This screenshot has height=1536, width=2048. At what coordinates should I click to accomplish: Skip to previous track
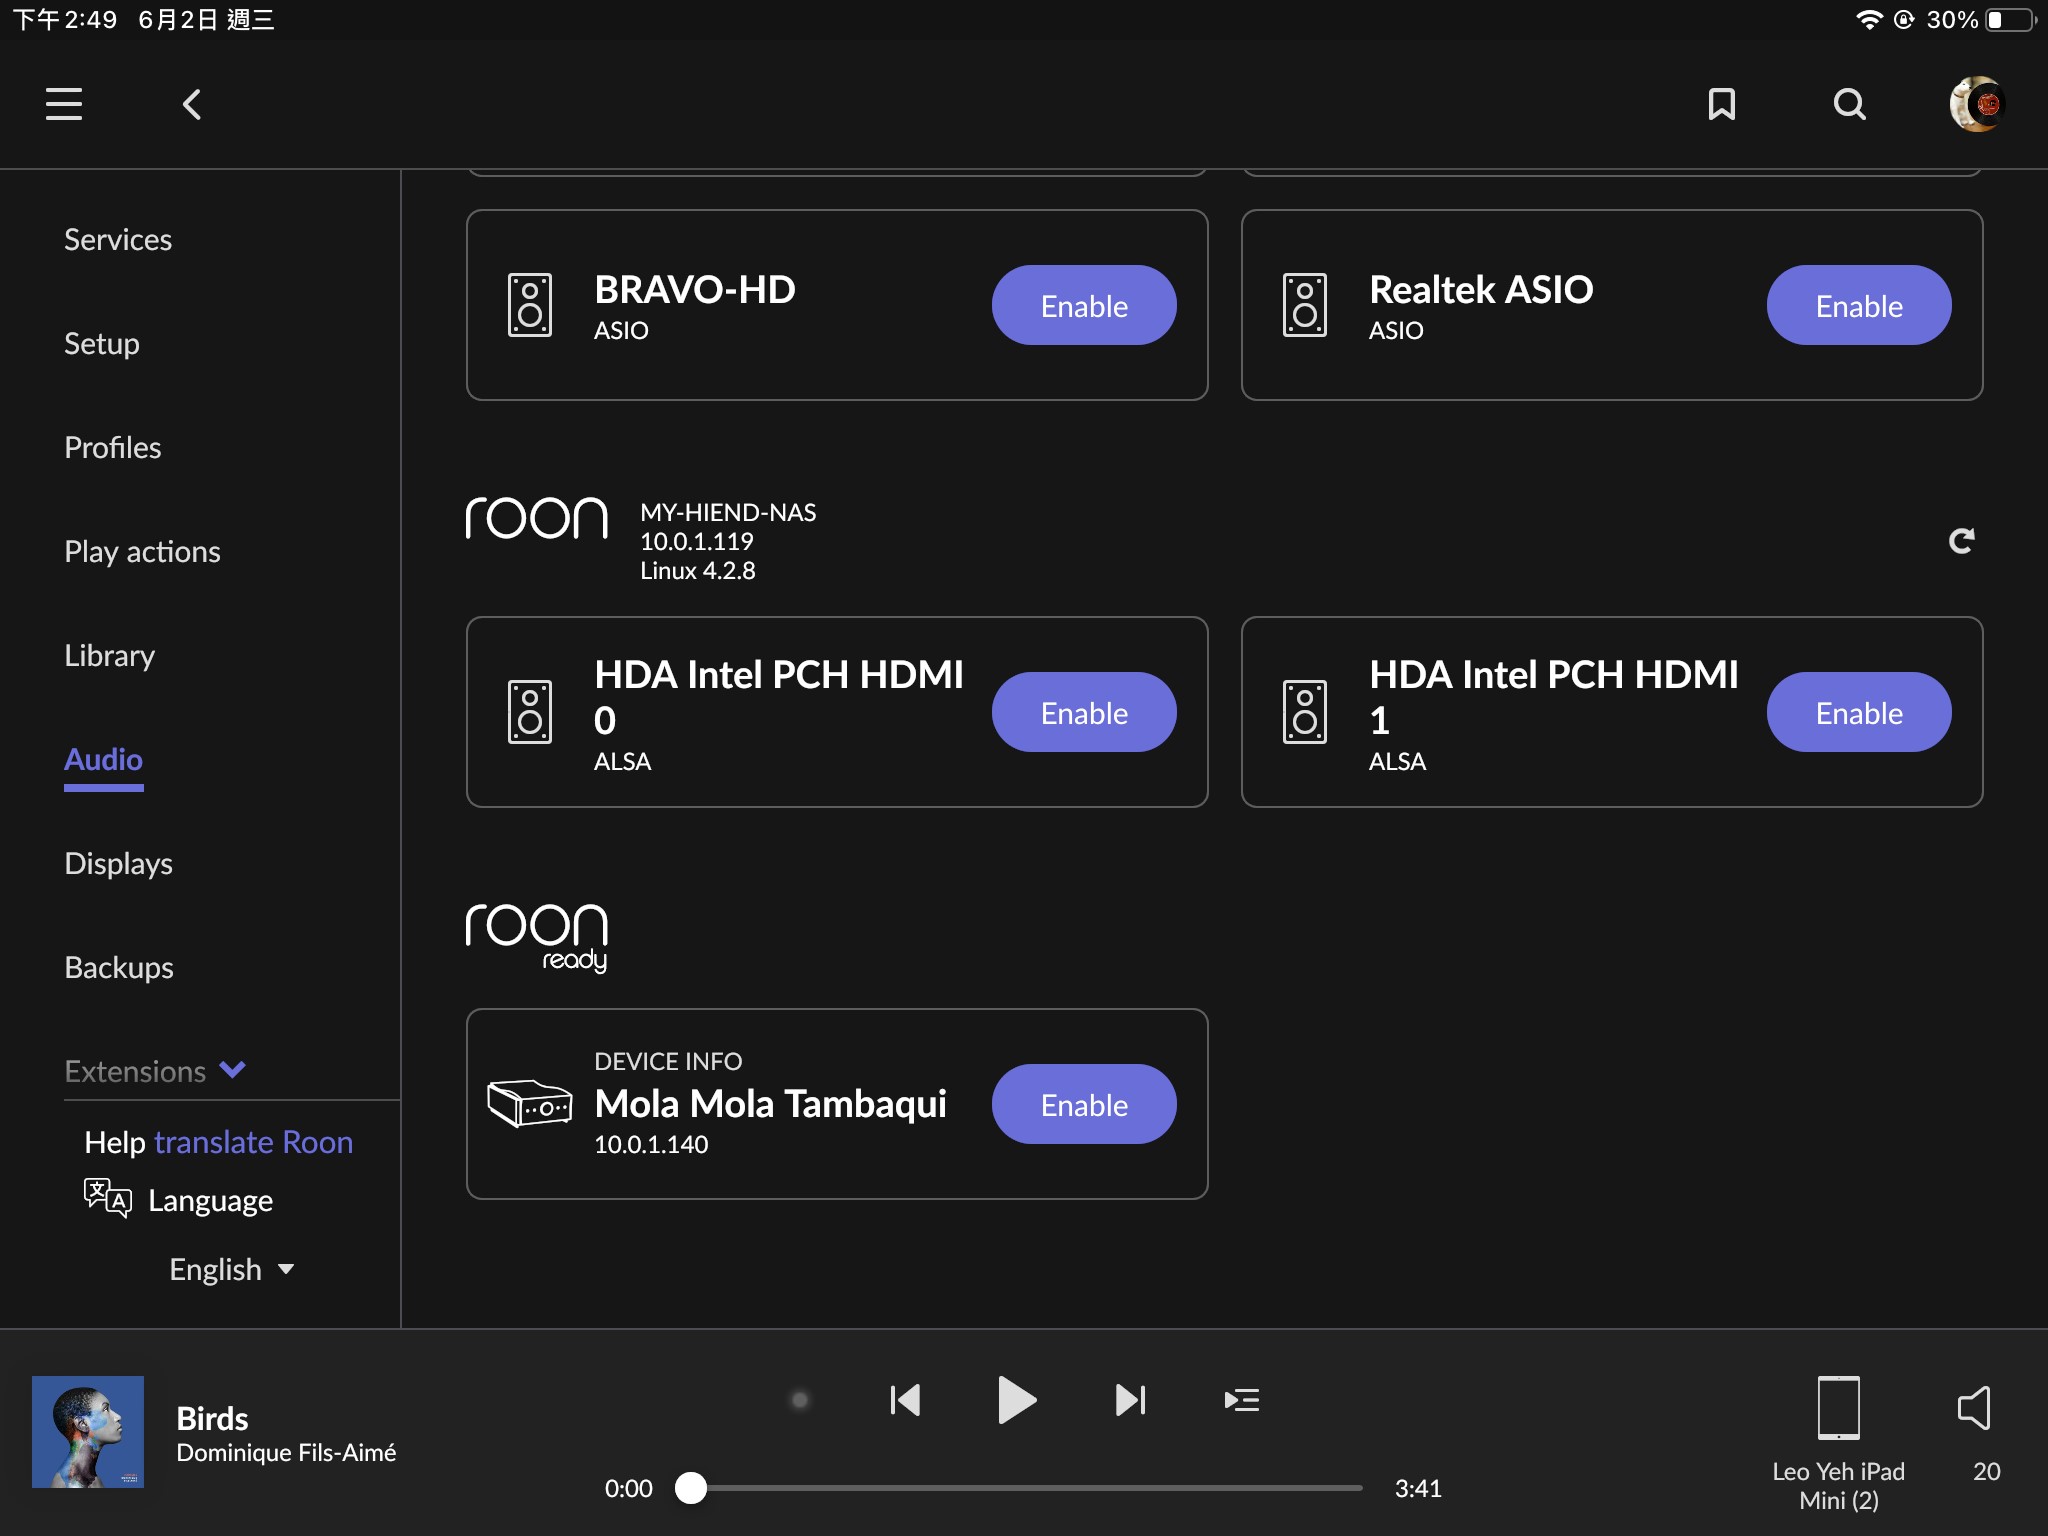point(905,1400)
